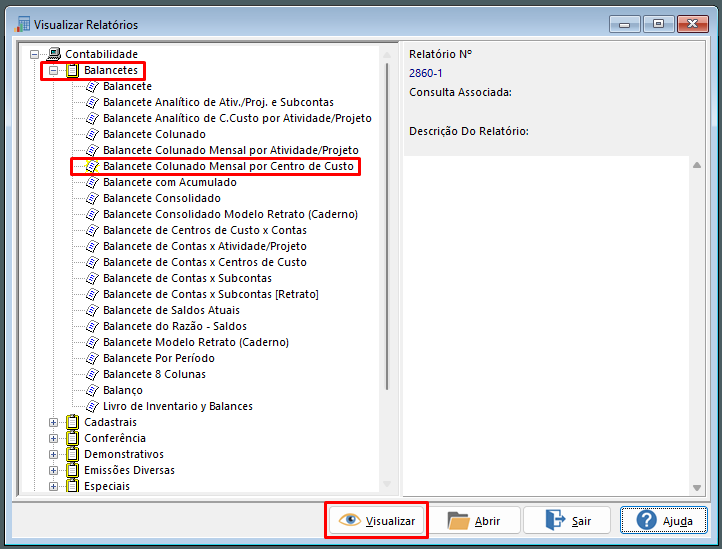The image size is (722, 549).
Task: Click the Abrir button
Action: [x=474, y=520]
